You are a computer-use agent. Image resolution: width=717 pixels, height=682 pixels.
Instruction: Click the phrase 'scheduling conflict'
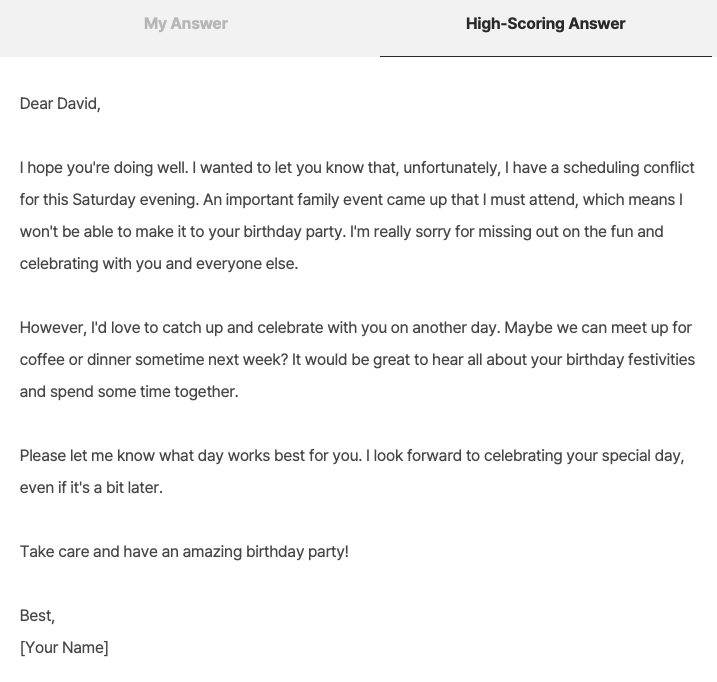pos(628,168)
